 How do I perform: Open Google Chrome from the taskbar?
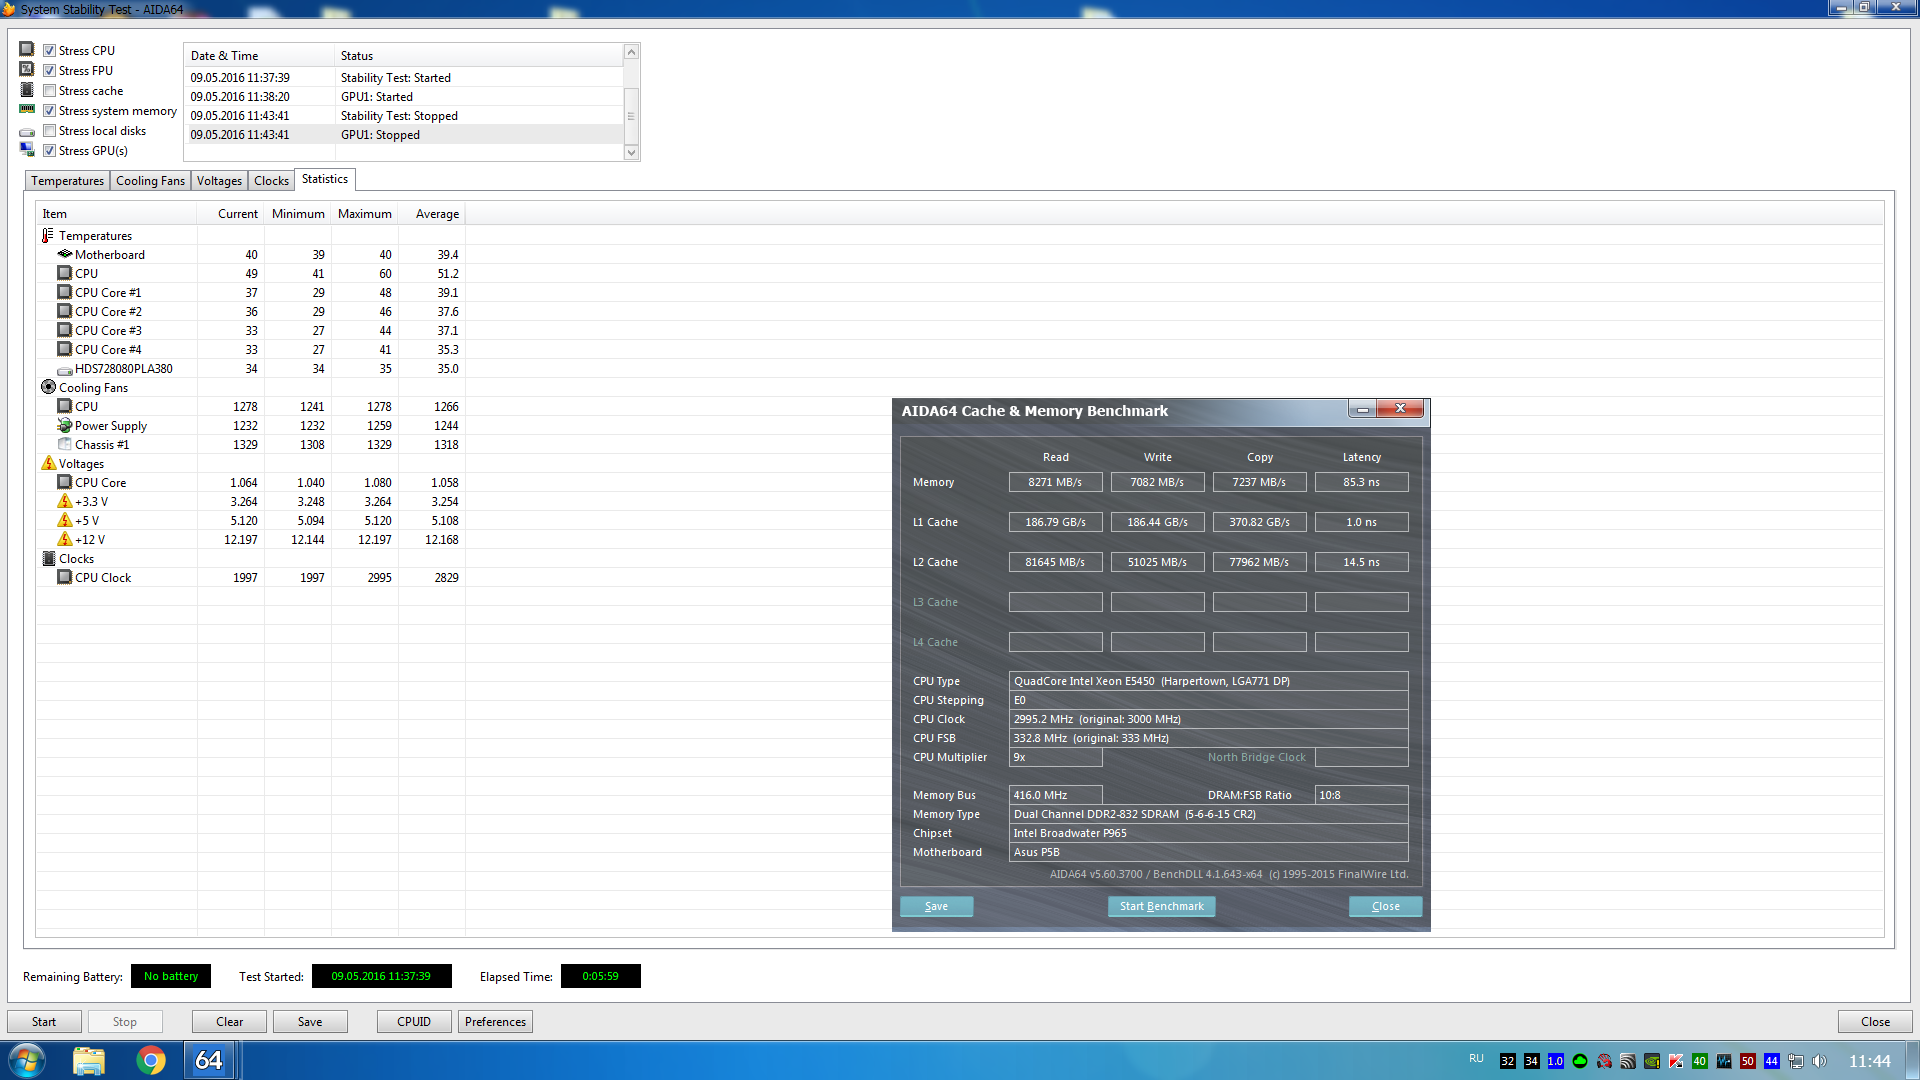click(151, 1060)
